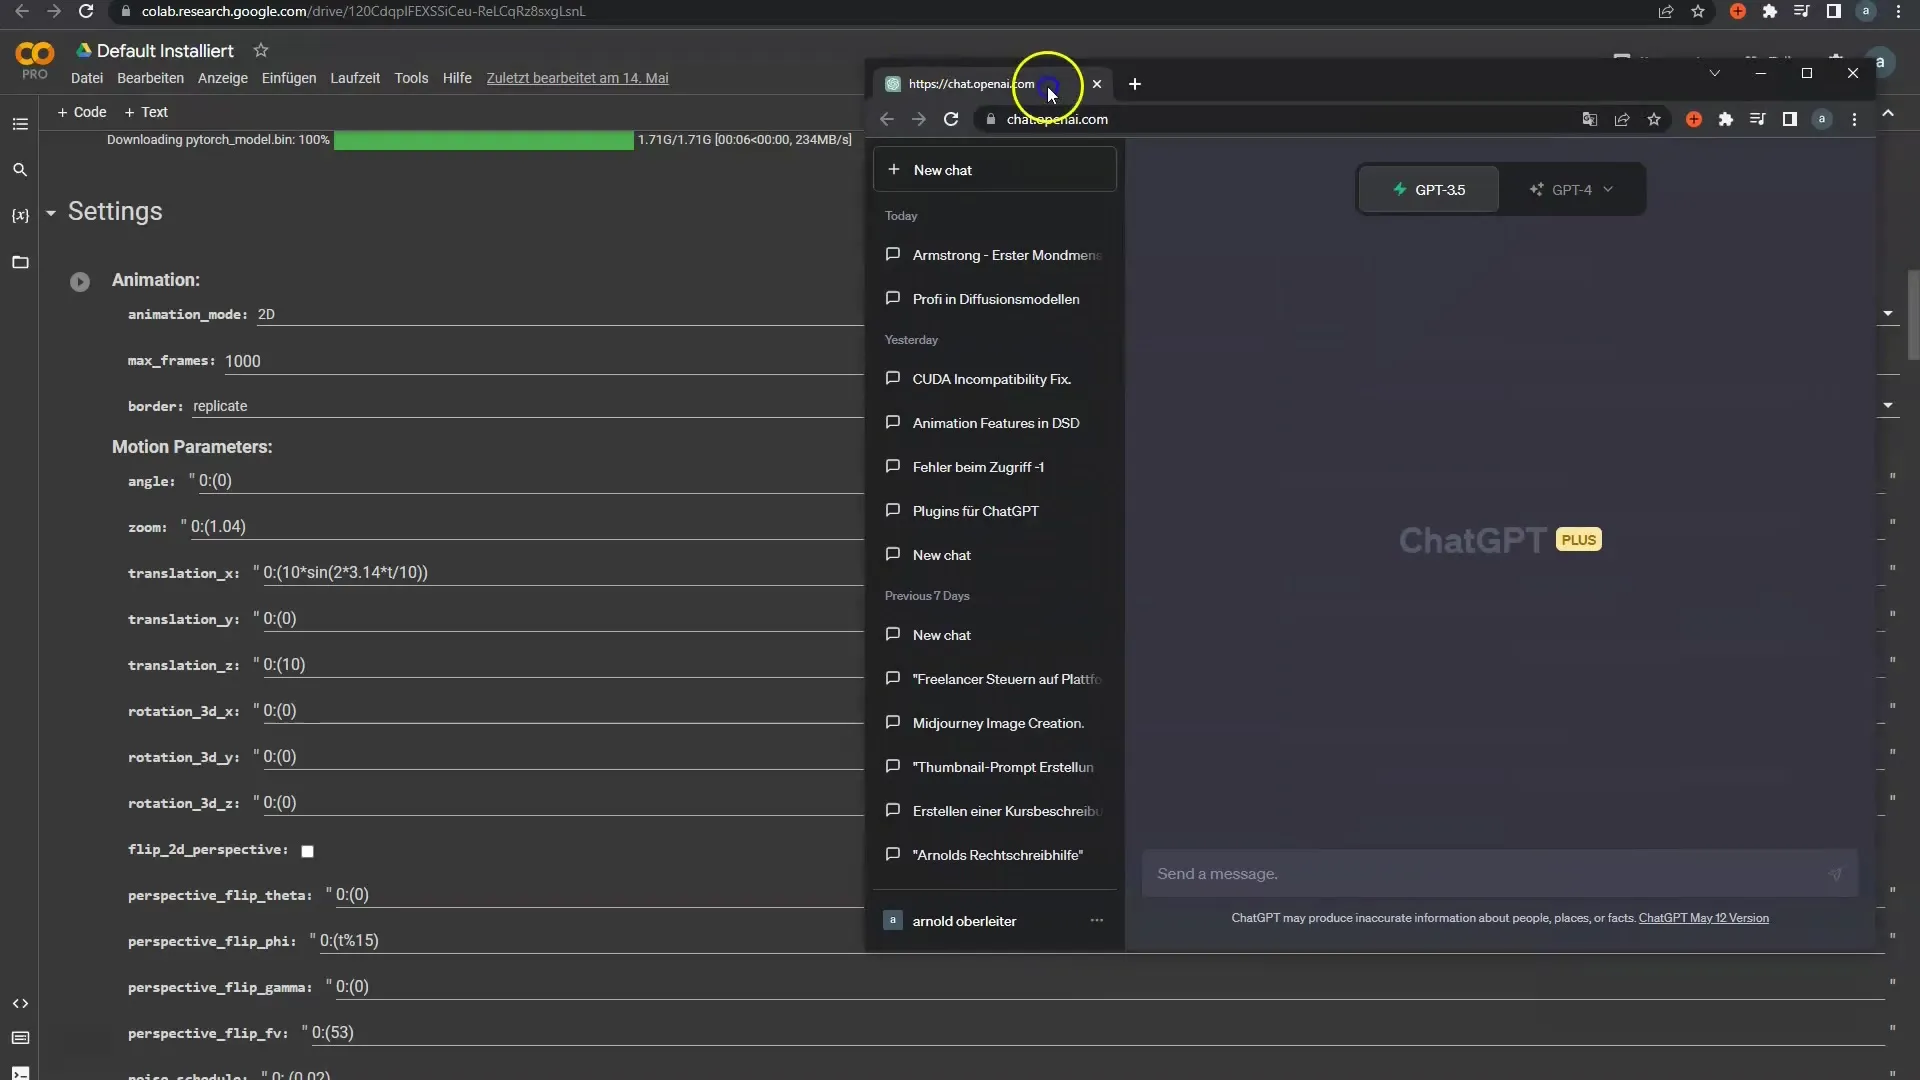Open the Armstrong - Erster Mondmensch chat
The height and width of the screenshot is (1080, 1920).
pos(995,255)
